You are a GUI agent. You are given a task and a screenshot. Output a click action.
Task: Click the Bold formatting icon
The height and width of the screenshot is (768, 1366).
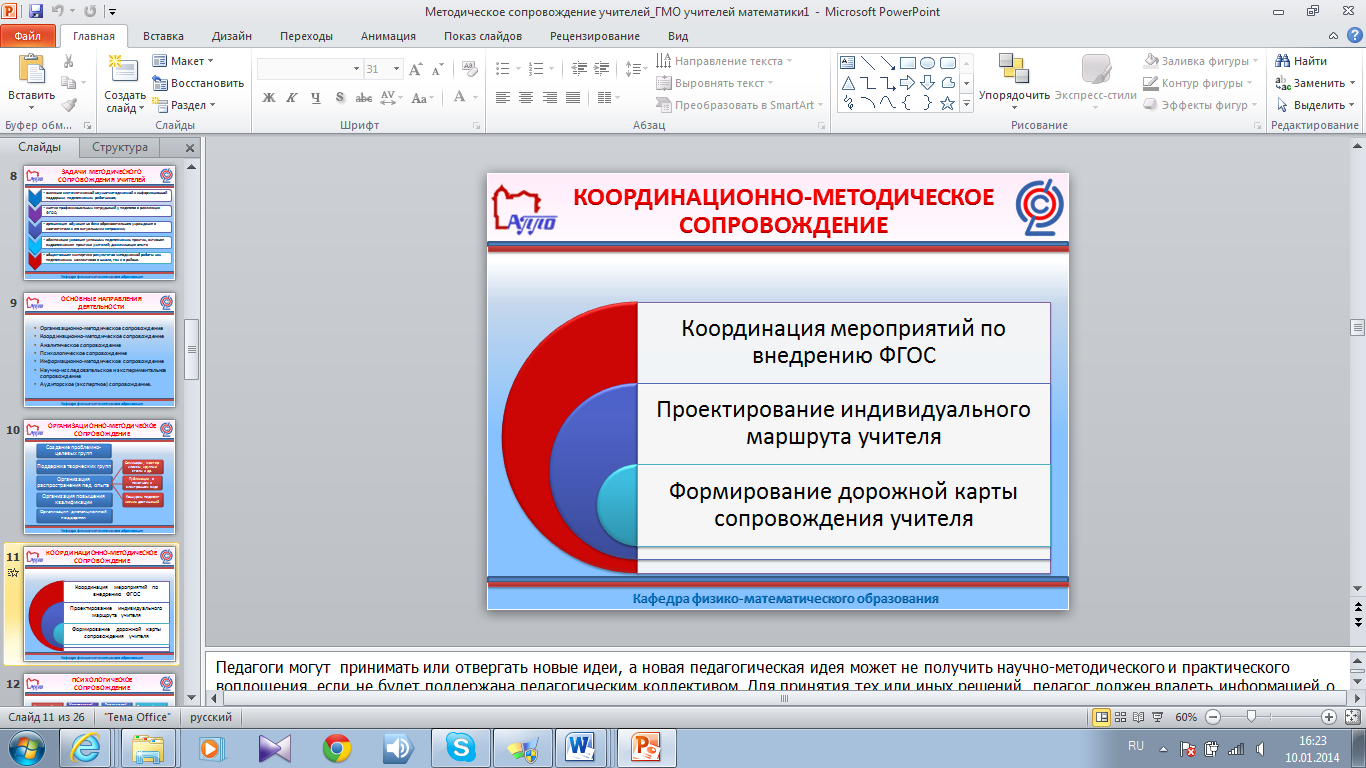pos(268,98)
